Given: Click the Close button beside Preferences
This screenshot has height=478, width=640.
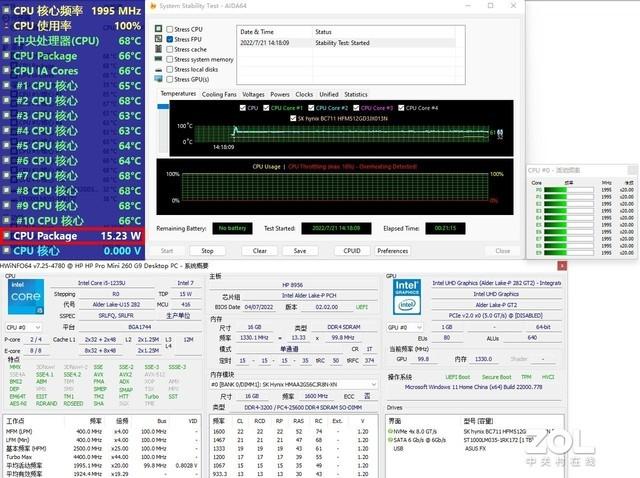Looking at the screenshot, I should (x=503, y=251).
